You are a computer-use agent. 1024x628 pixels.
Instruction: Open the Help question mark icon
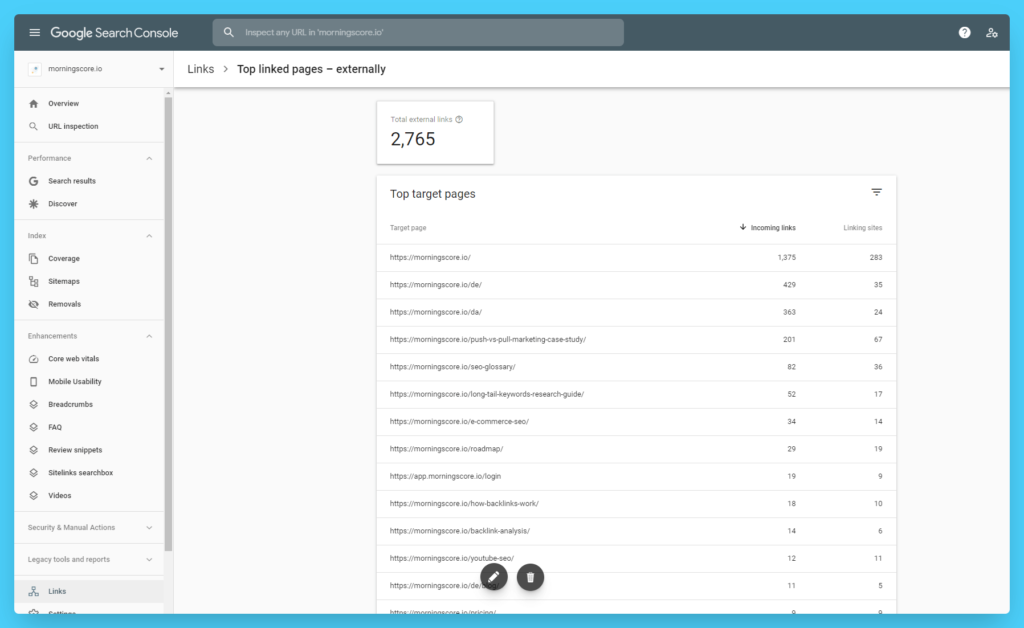965,33
